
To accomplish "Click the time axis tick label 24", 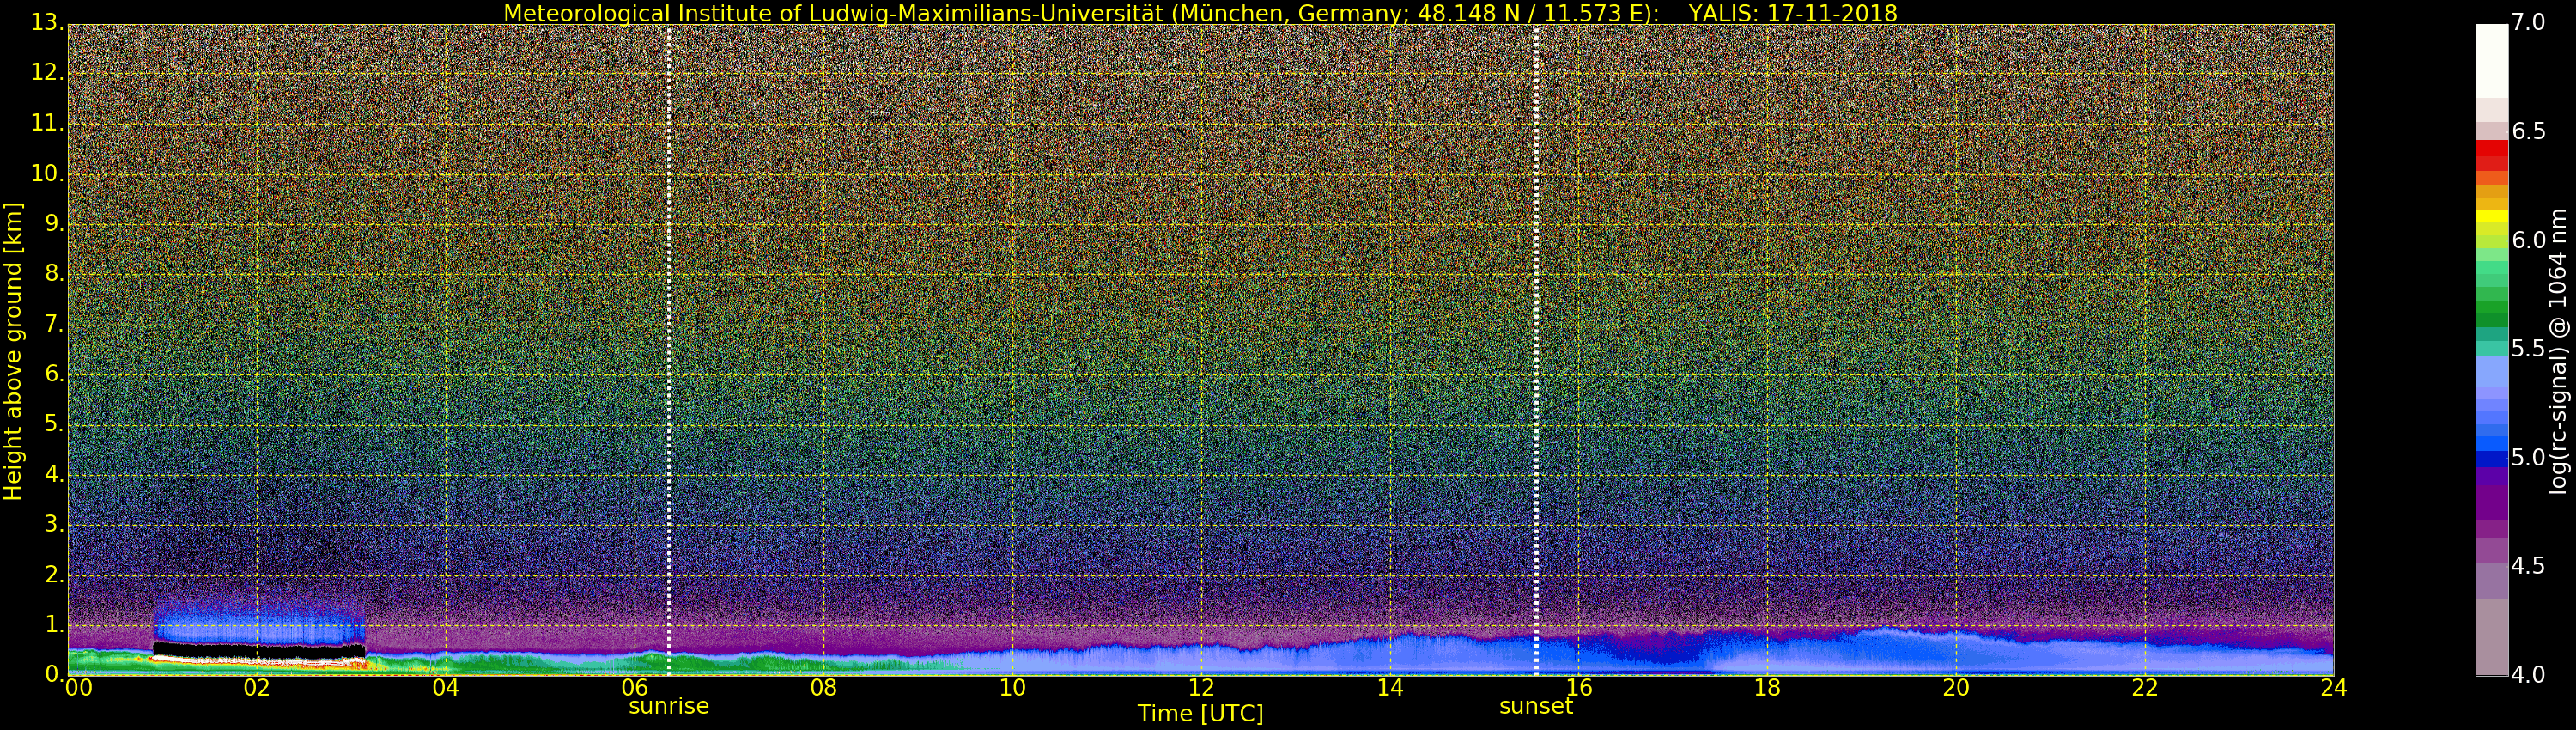I will point(2334,688).
